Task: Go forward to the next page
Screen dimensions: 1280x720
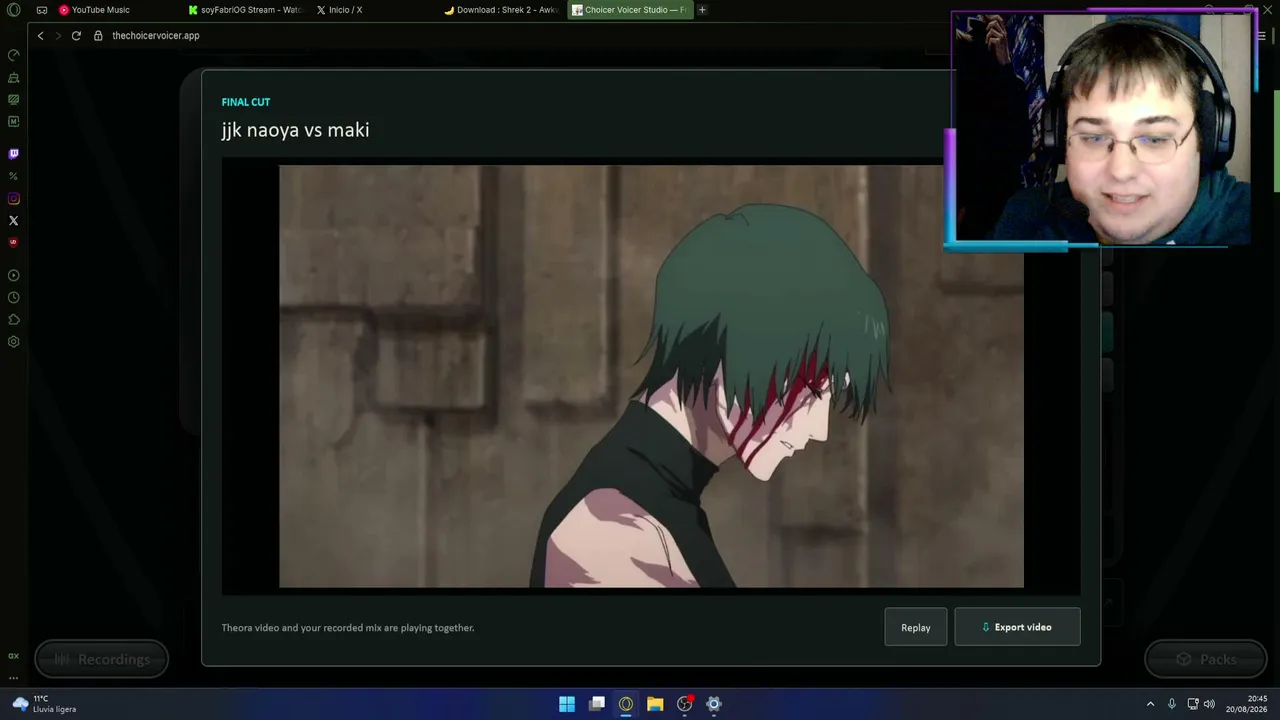Action: click(58, 36)
